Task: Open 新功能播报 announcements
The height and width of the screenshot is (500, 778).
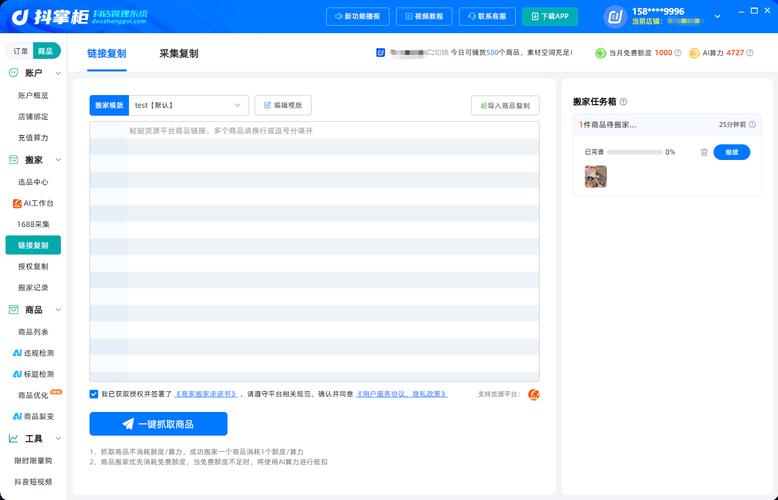Action: [358, 16]
